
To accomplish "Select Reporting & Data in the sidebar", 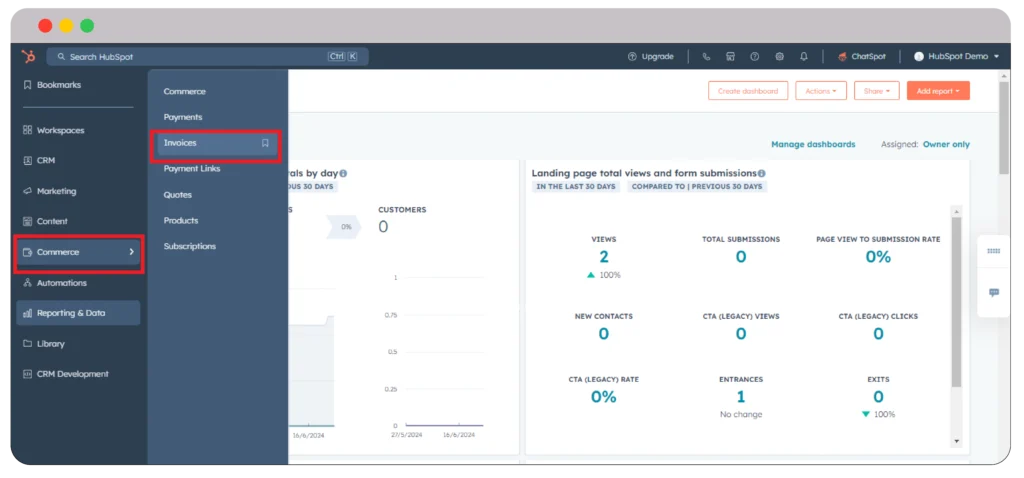I will pos(71,313).
